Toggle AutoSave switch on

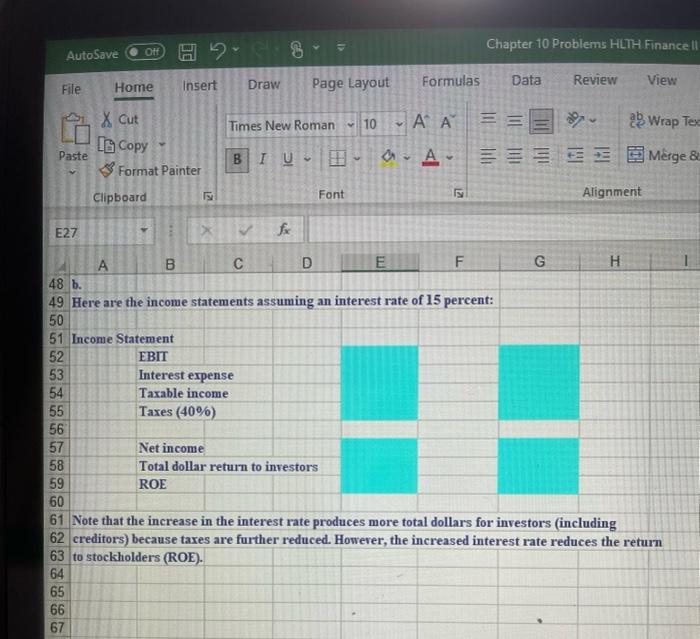tap(145, 52)
